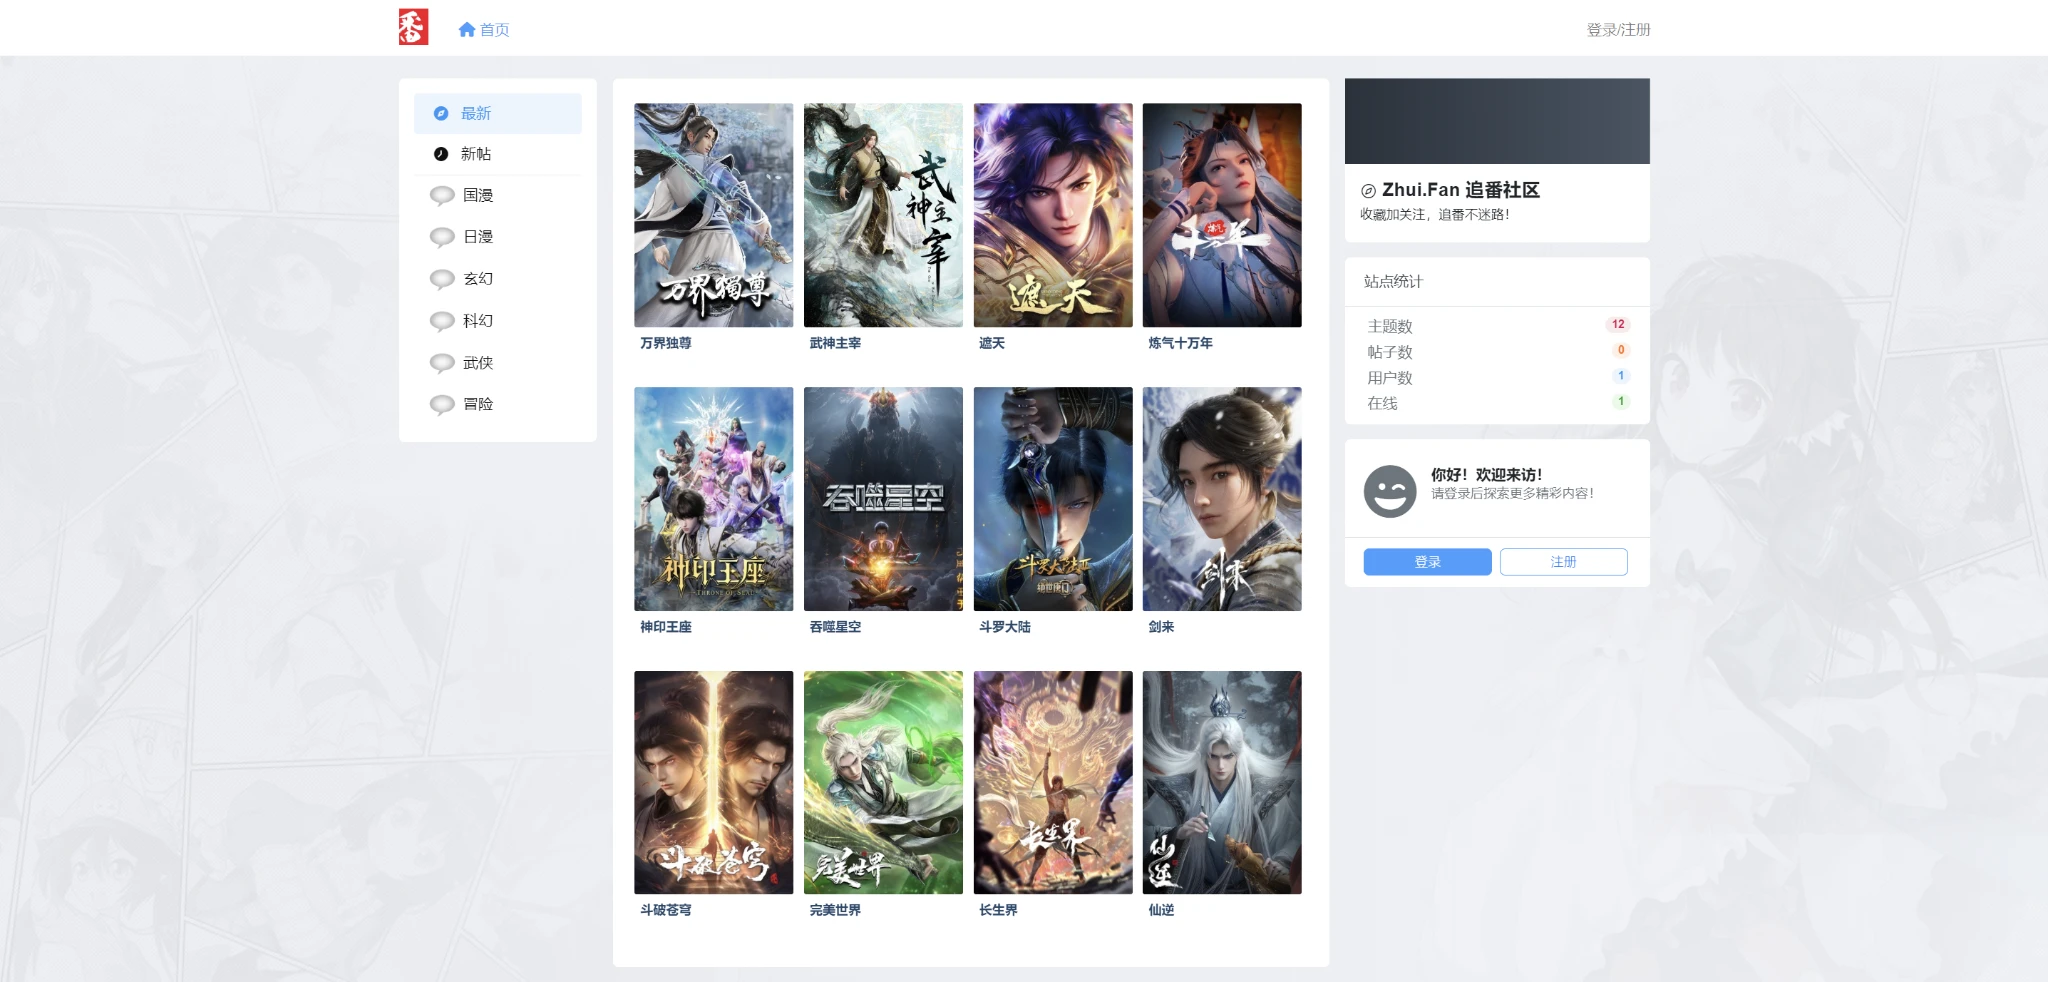Viewport: 2048px width, 982px height.
Task: Click the home icon beside 首页
Action: pyautogui.click(x=466, y=30)
